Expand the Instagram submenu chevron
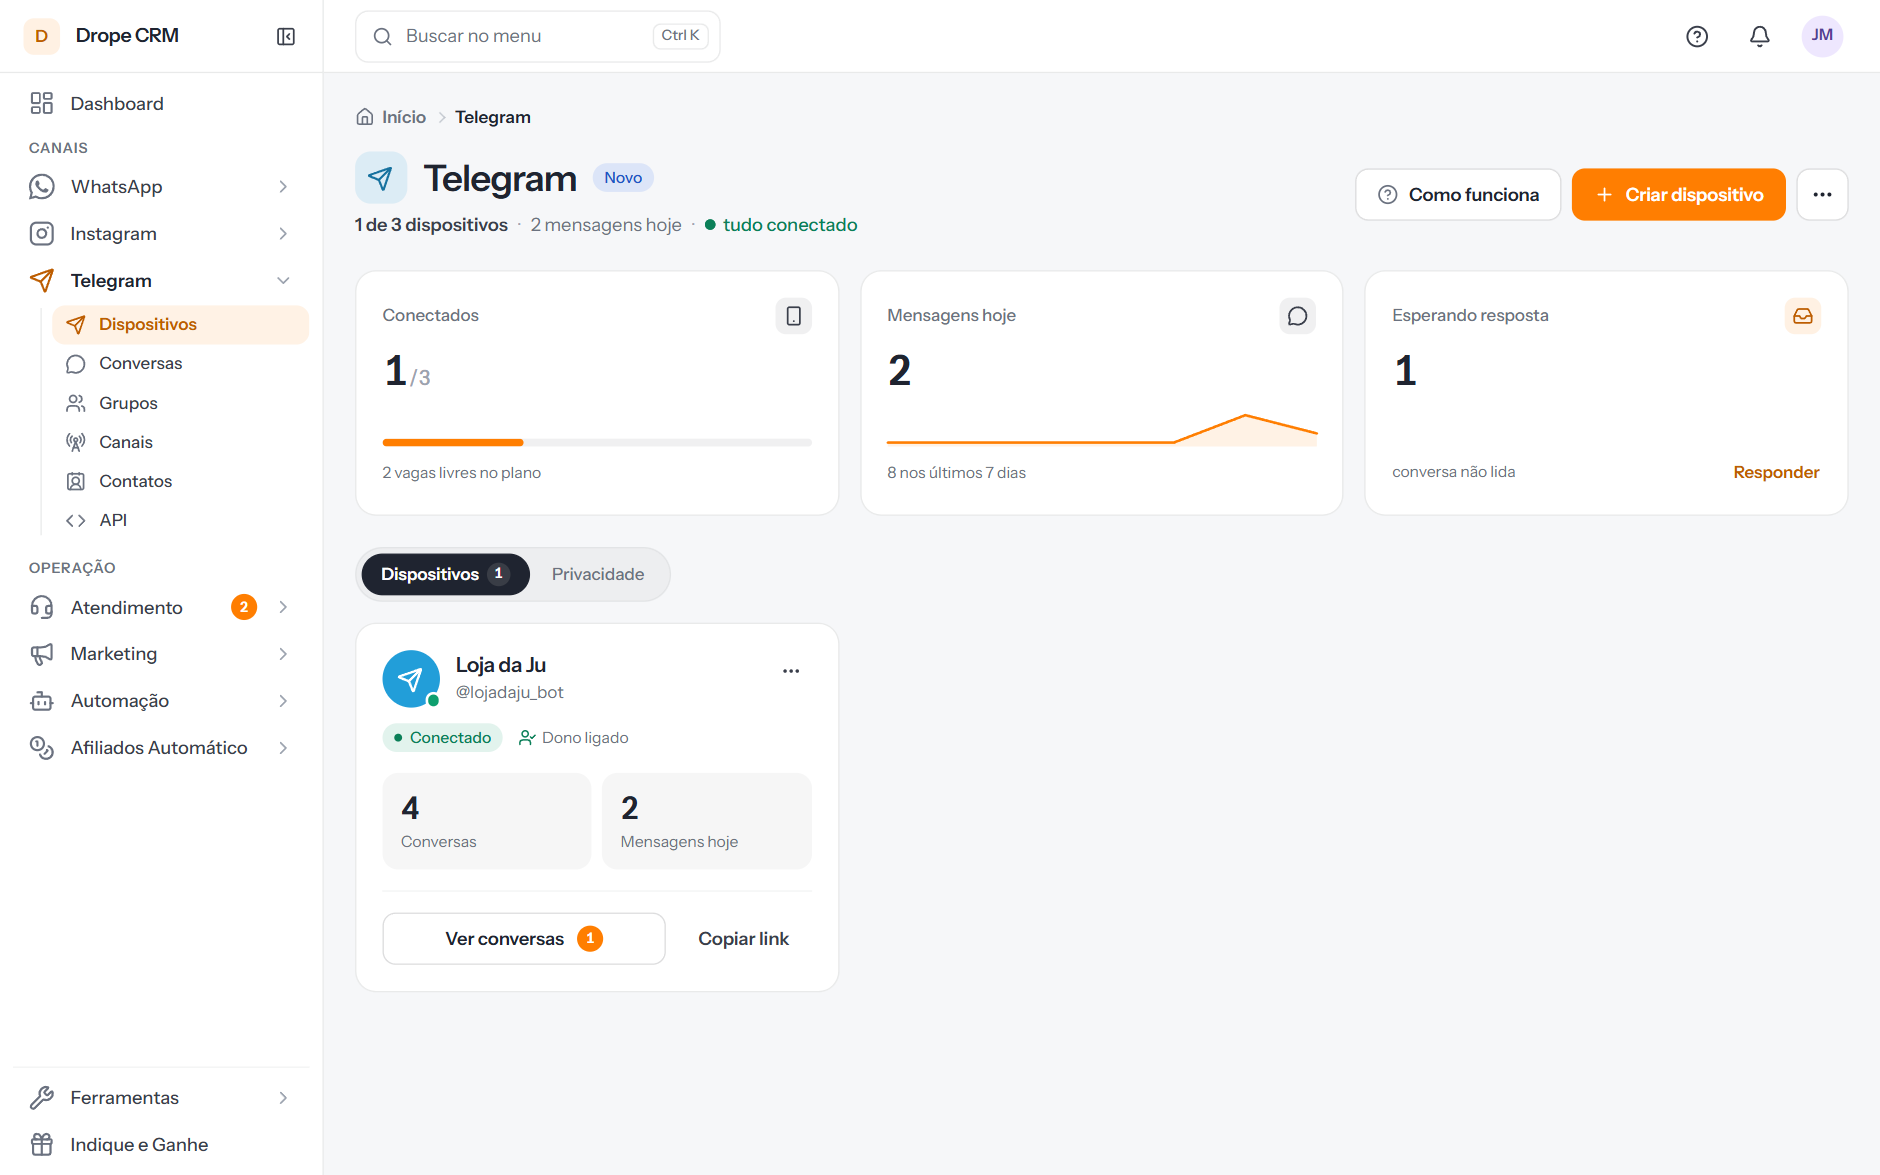The image size is (1880, 1175). click(x=284, y=234)
